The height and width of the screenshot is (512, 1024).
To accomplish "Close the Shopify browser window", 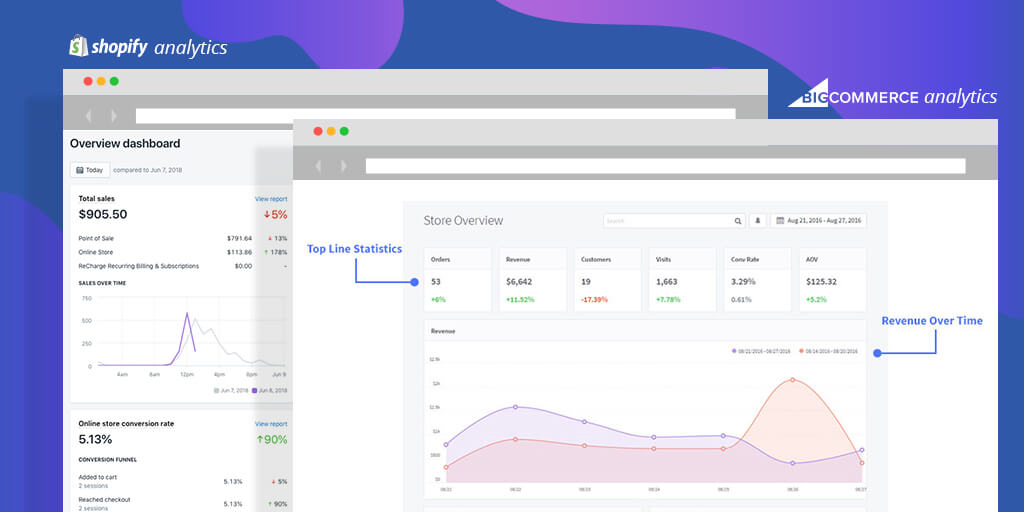I will (x=88, y=82).
